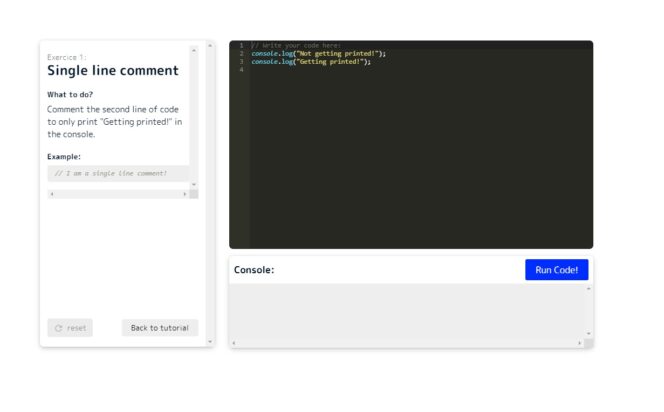Place cursor on empty line 4 of editor

[400, 70]
